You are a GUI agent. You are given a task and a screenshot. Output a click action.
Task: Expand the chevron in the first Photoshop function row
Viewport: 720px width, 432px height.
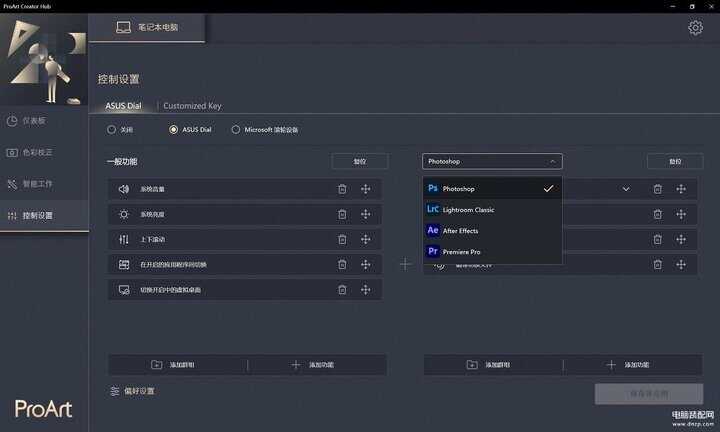[626, 189]
